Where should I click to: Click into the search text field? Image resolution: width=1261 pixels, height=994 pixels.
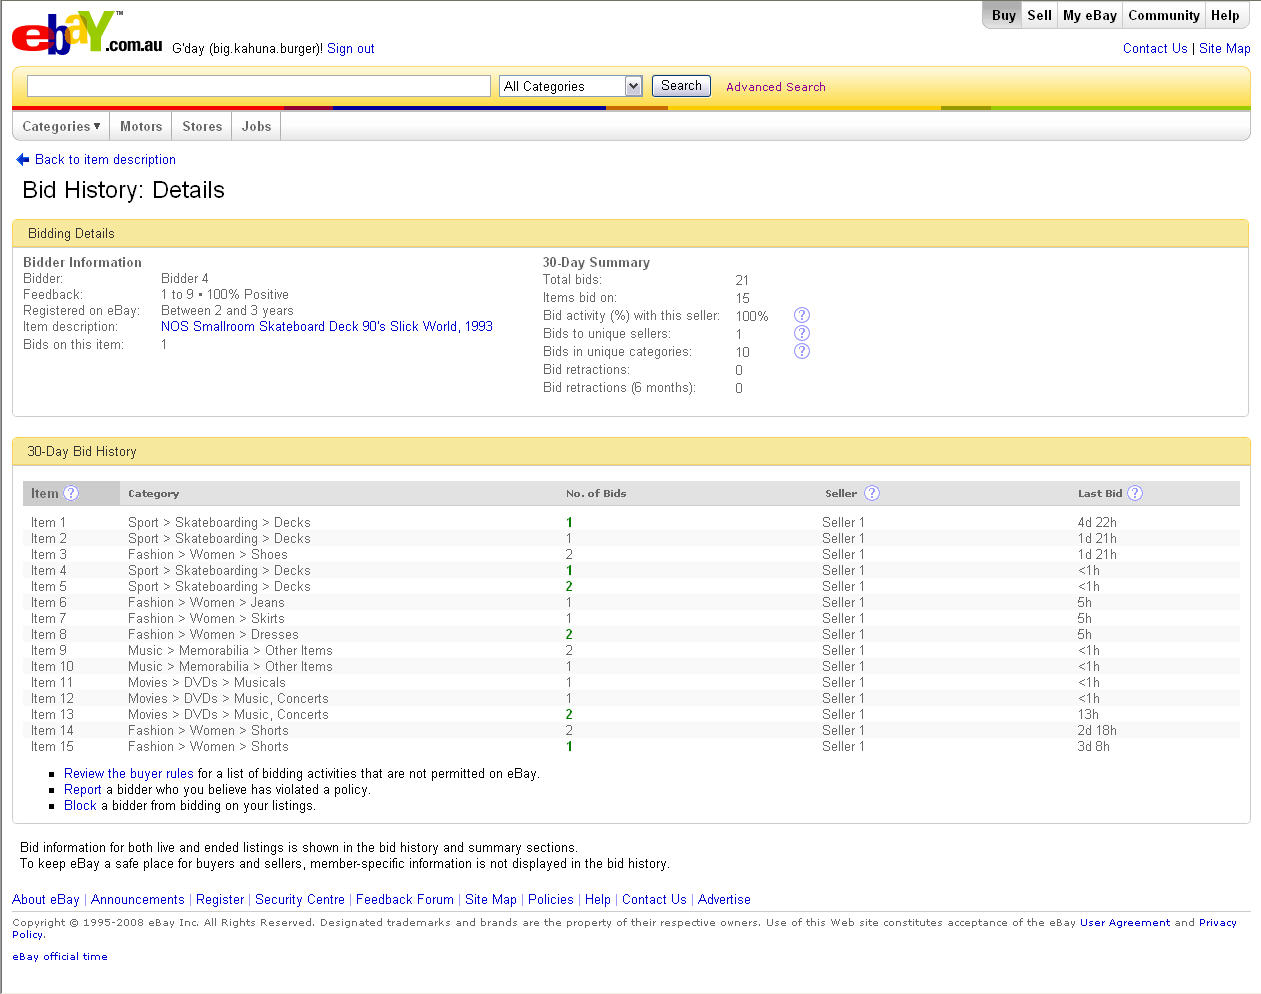pyautogui.click(x=259, y=86)
